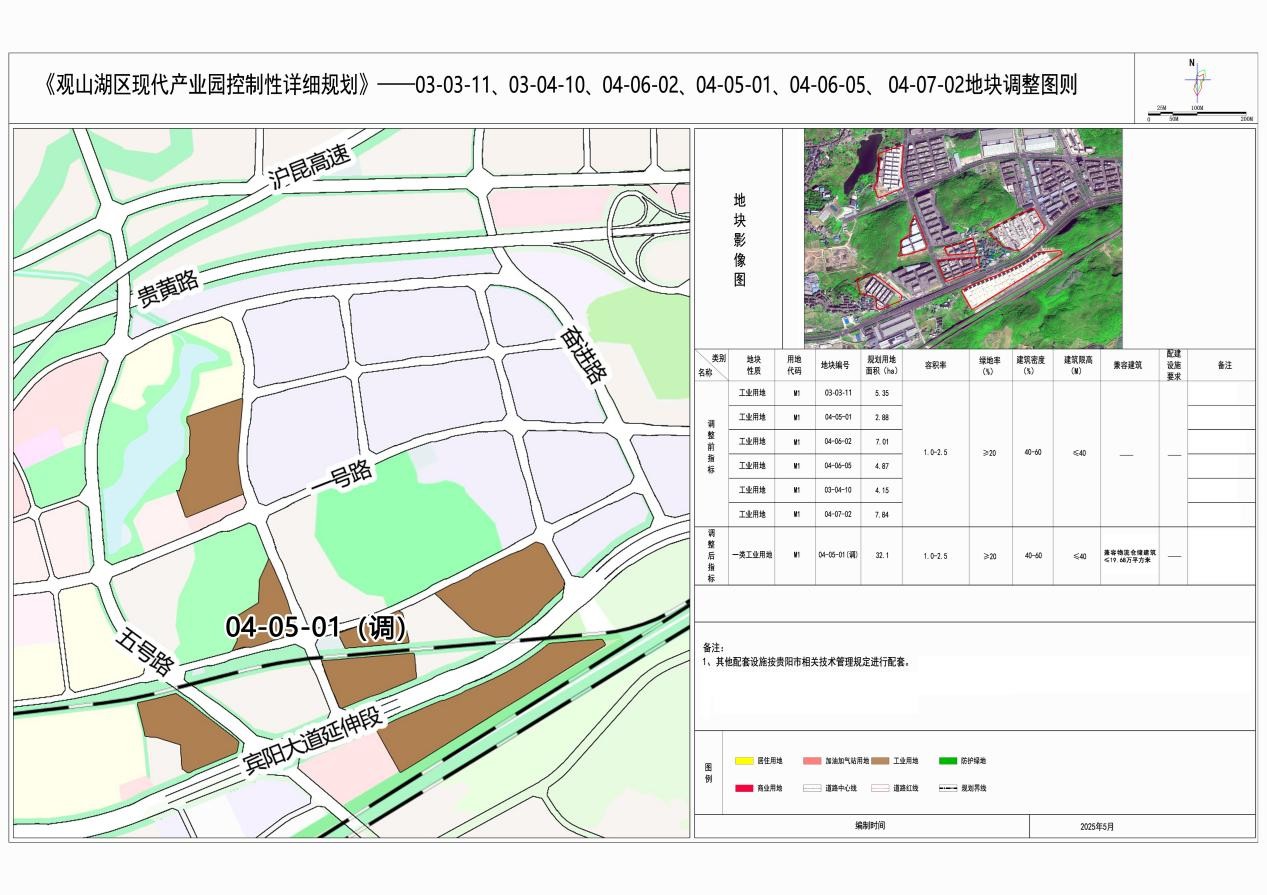Click the green 防护绿地 legend swatch

click(948, 761)
